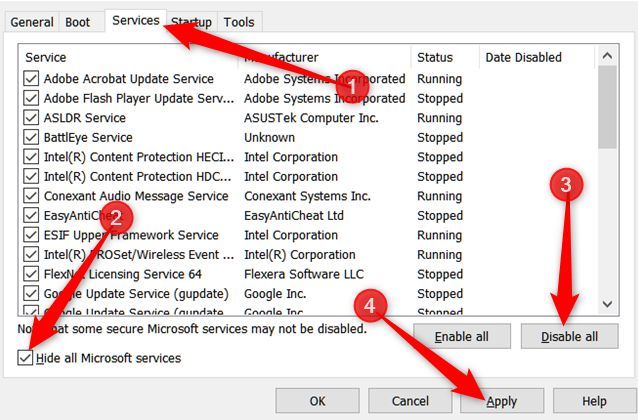Switch to the General tab
The width and height of the screenshot is (638, 420).
(32, 22)
